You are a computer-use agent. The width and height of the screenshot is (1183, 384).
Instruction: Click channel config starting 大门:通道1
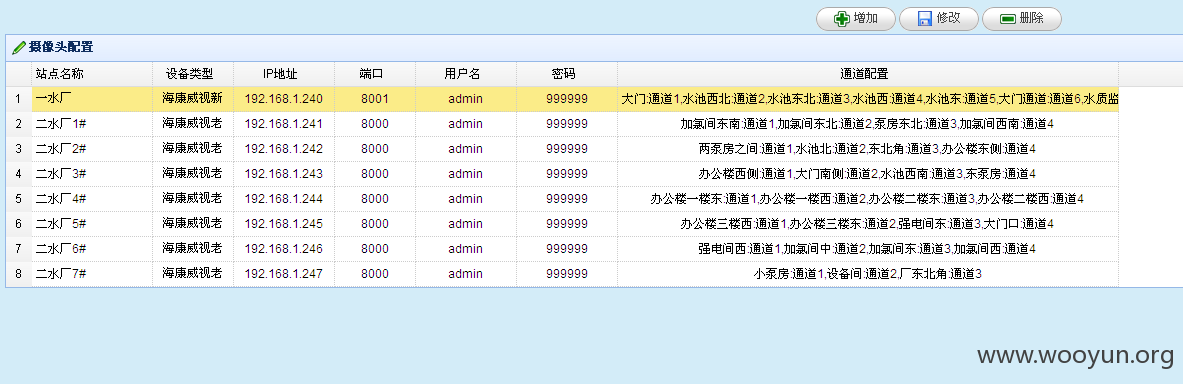coord(868,99)
